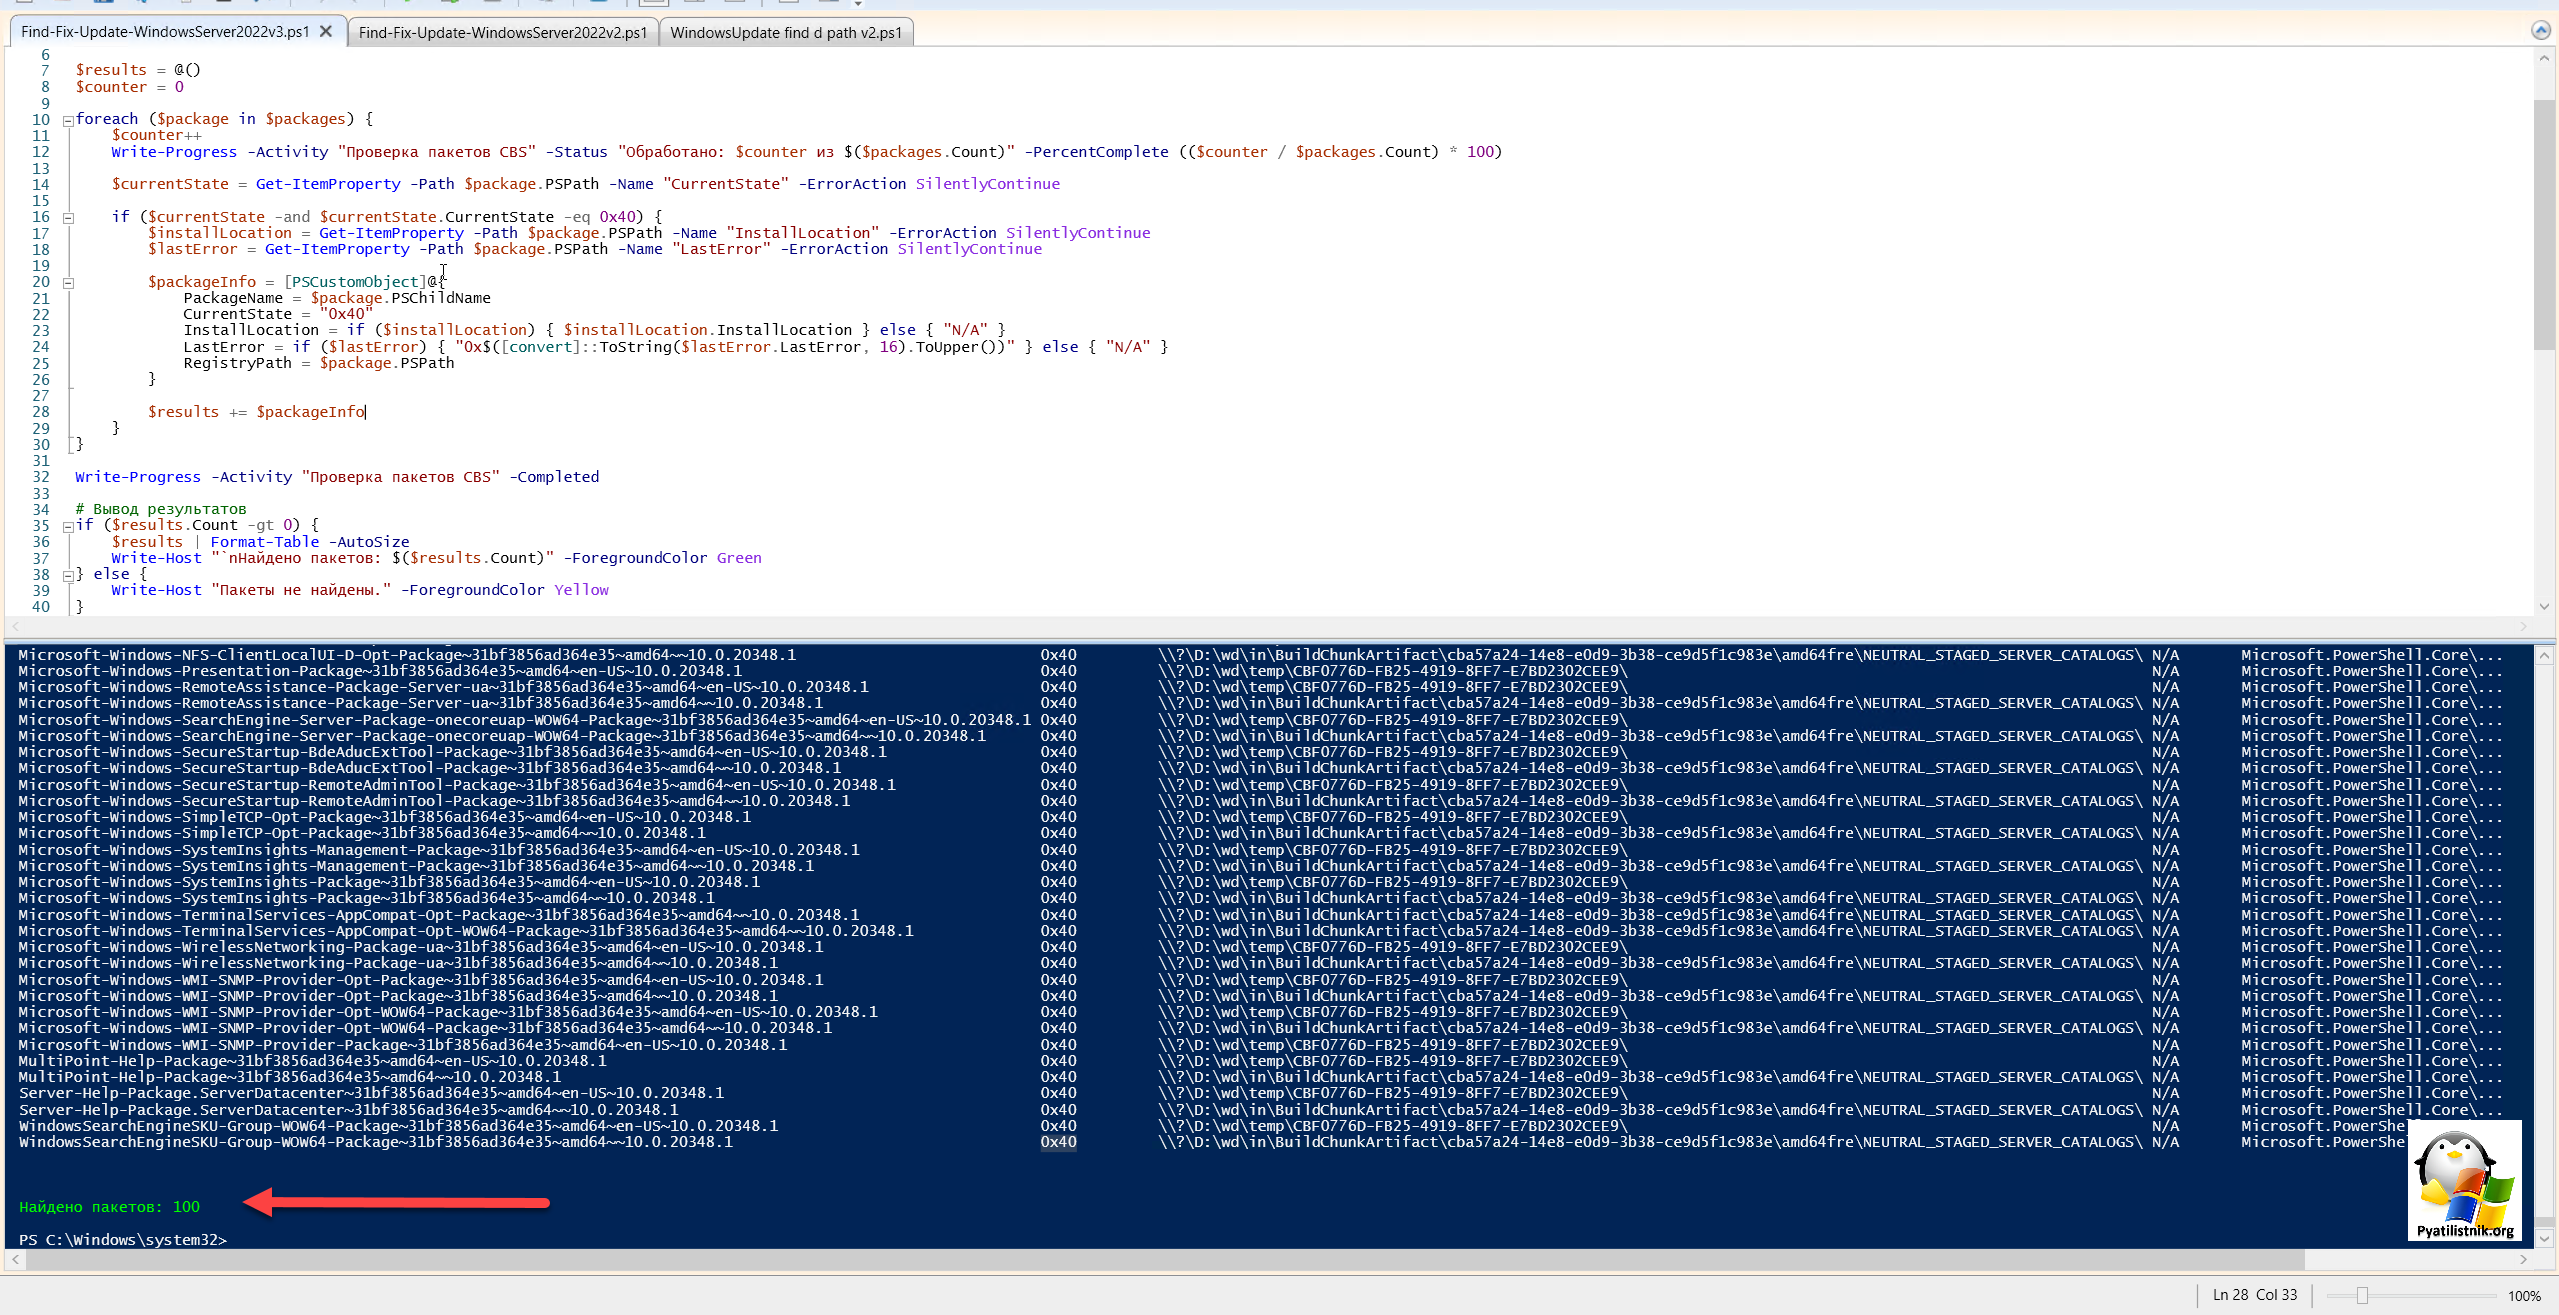Hide script pane with the round chevron
The width and height of the screenshot is (2559, 1315).
(2540, 31)
